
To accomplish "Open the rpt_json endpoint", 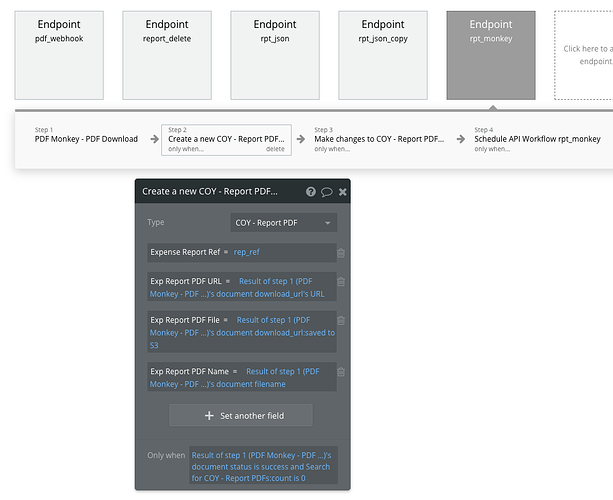I will [x=274, y=55].
